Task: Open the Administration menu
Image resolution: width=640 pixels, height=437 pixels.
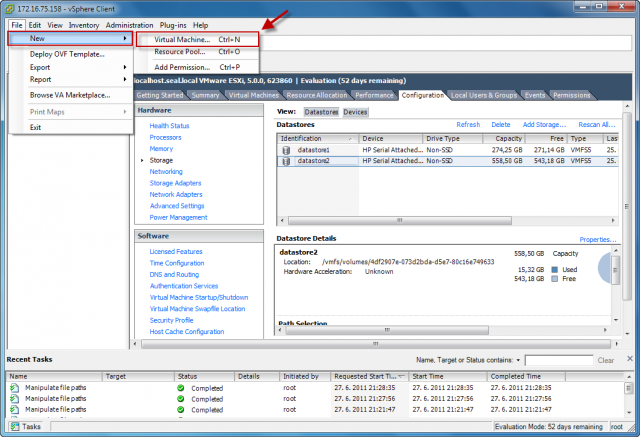Action: click(129, 25)
